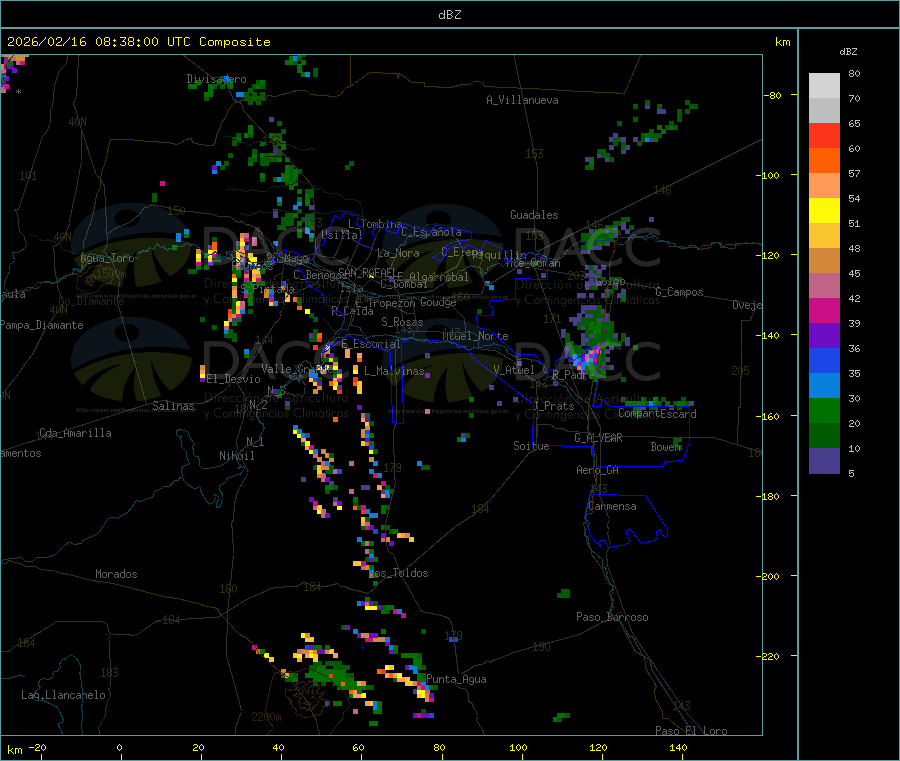This screenshot has width=900, height=761.
Task: Select the yellow 51-54 dBZ legend color
Action: [x=824, y=211]
